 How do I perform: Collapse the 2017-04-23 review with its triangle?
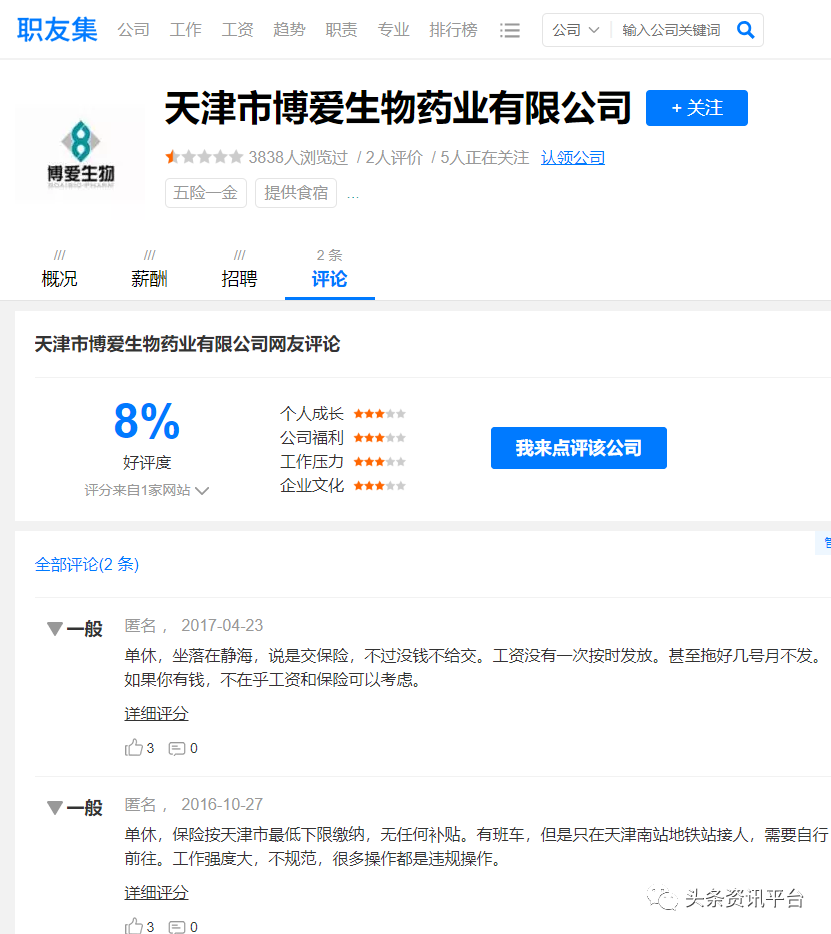[55, 628]
